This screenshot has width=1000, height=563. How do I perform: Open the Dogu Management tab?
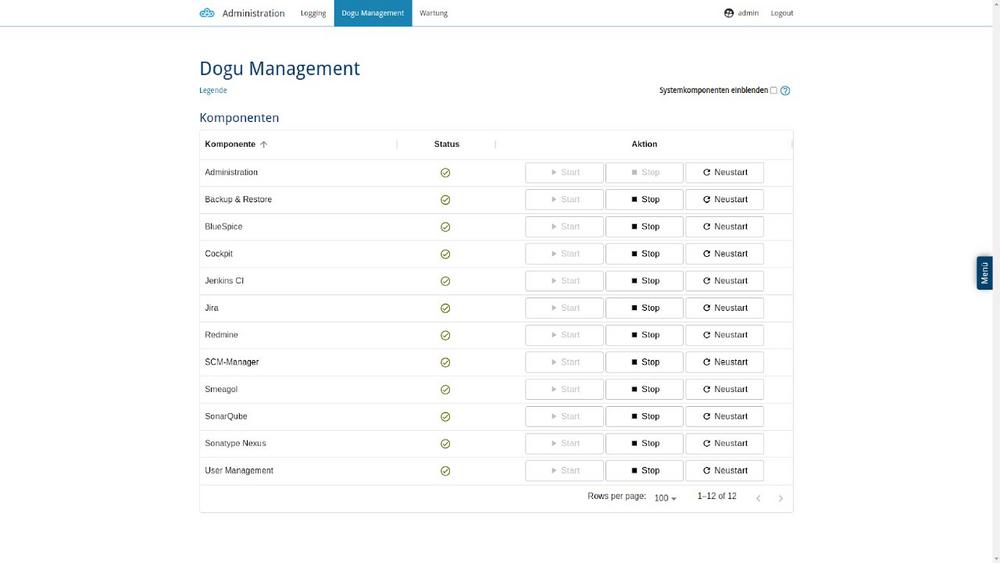372,13
